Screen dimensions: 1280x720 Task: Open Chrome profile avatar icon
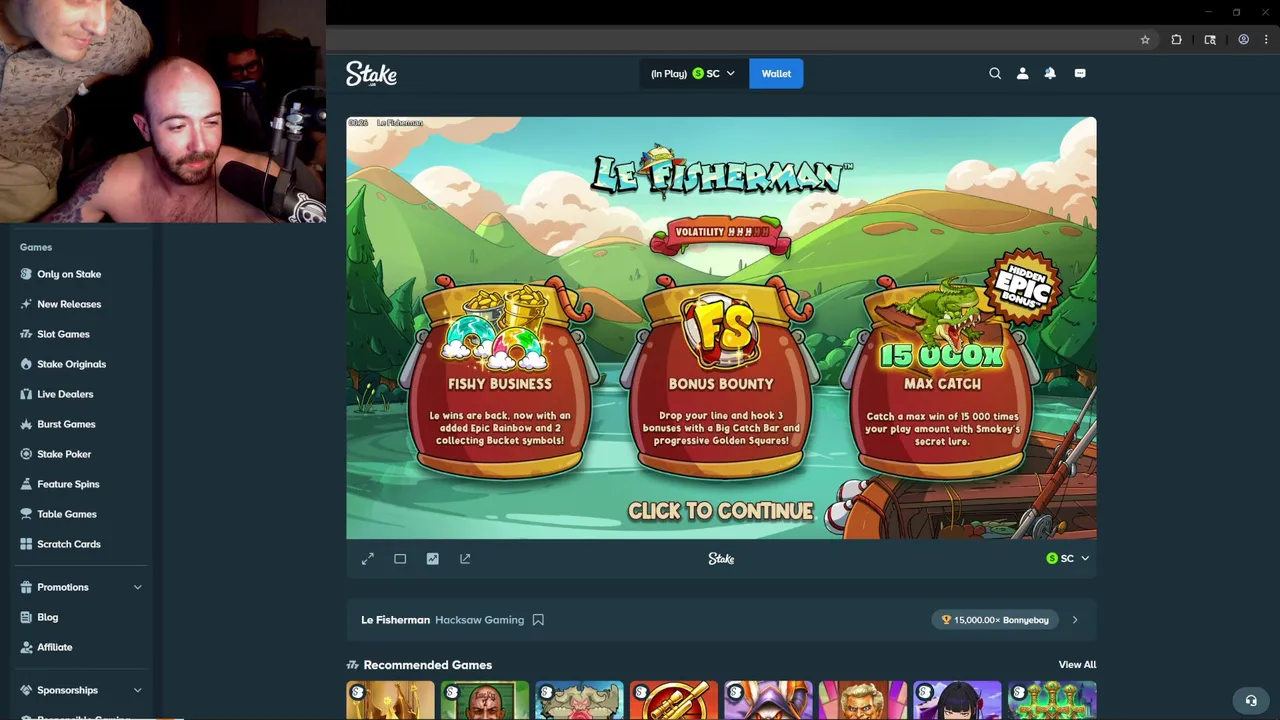pos(1244,40)
